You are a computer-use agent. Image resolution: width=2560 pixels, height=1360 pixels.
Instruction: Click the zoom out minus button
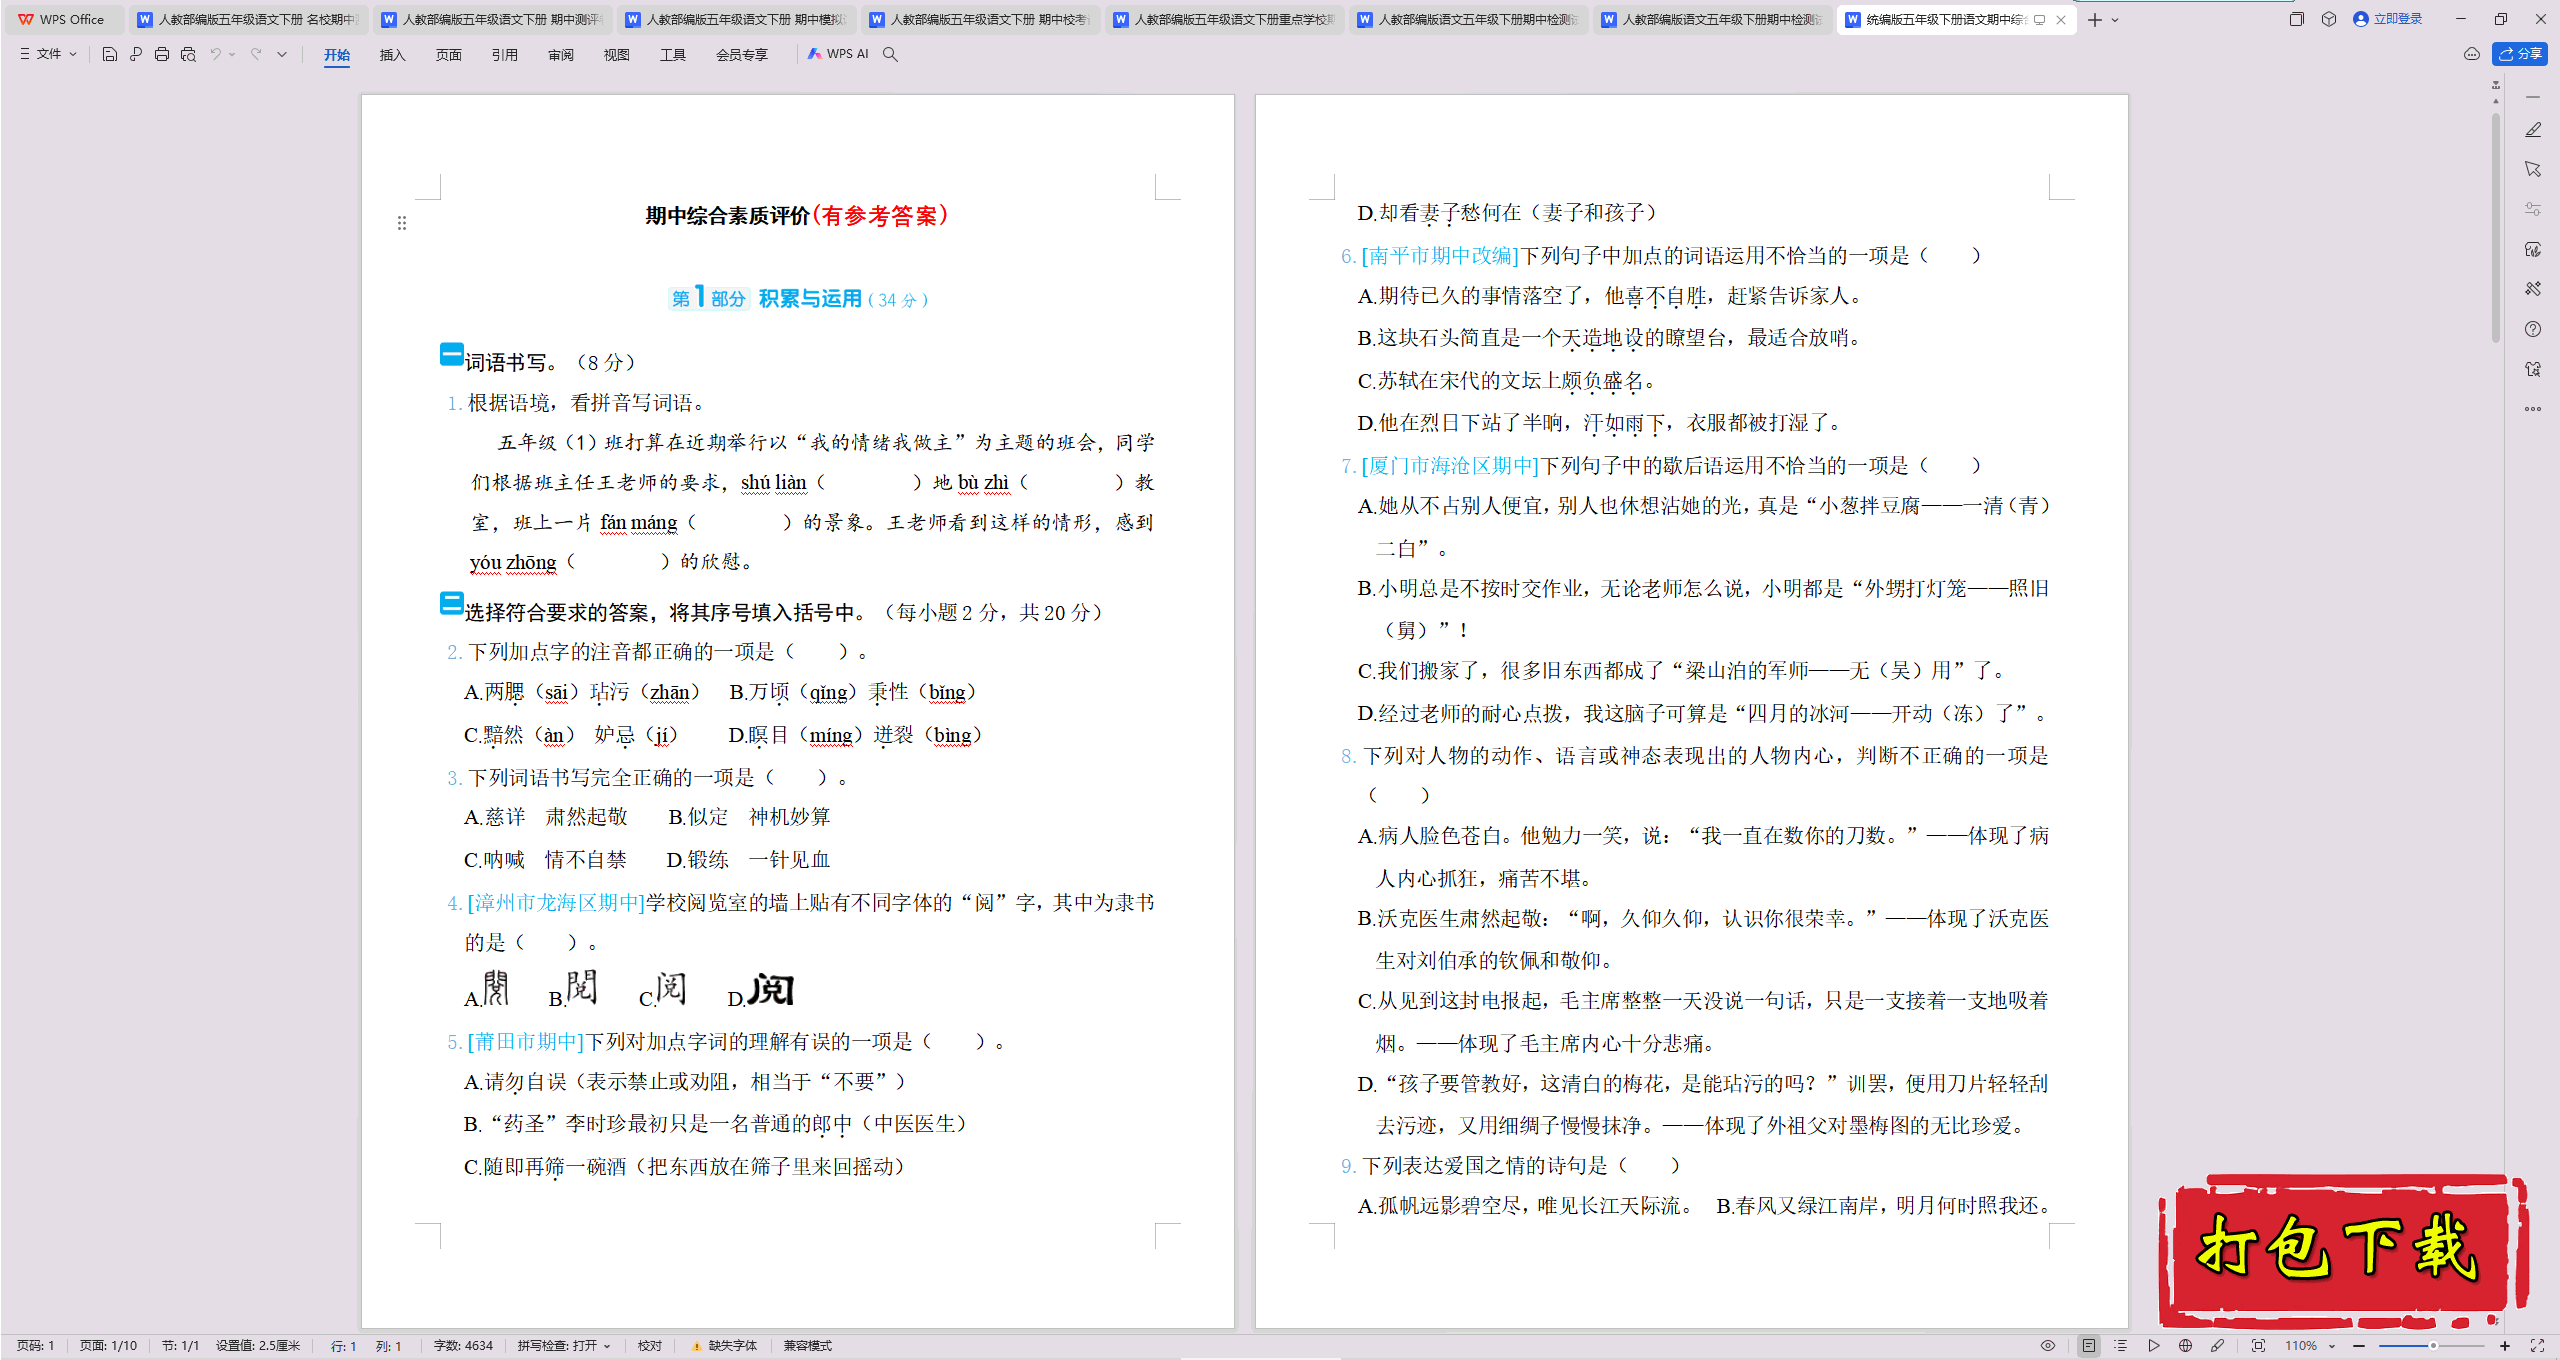[2359, 1346]
